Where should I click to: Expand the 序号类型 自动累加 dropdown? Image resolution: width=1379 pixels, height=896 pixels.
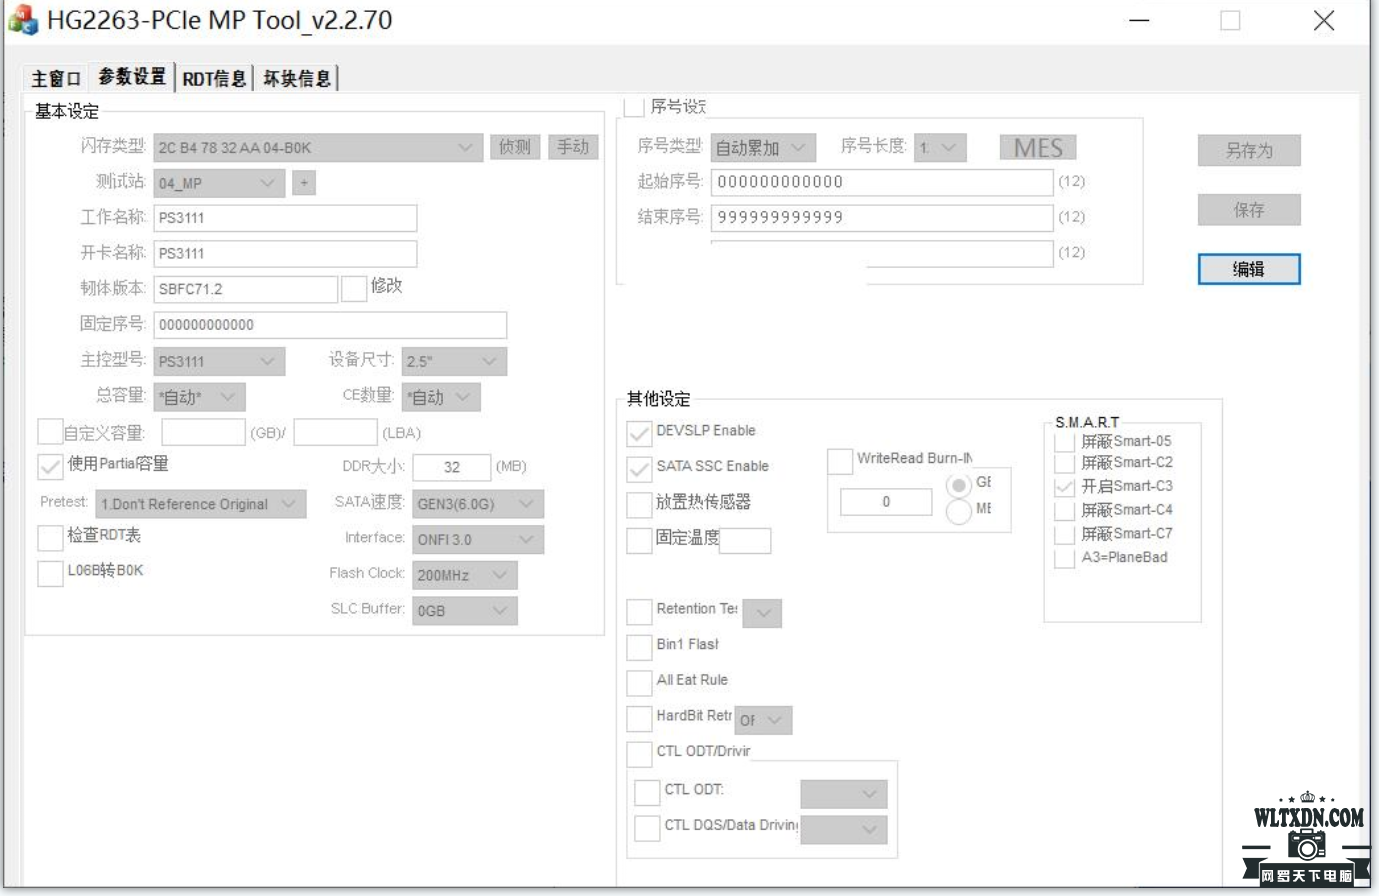coord(764,148)
